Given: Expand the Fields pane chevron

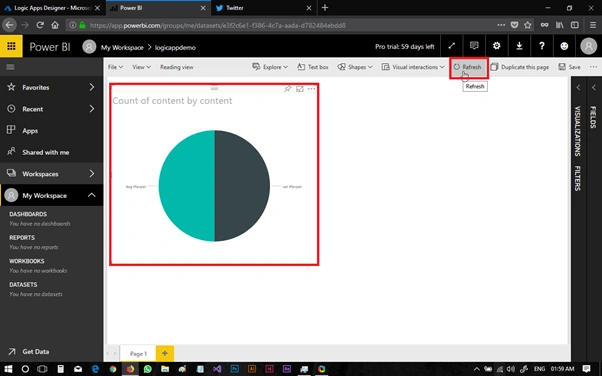Looking at the screenshot, I should click(594, 88).
